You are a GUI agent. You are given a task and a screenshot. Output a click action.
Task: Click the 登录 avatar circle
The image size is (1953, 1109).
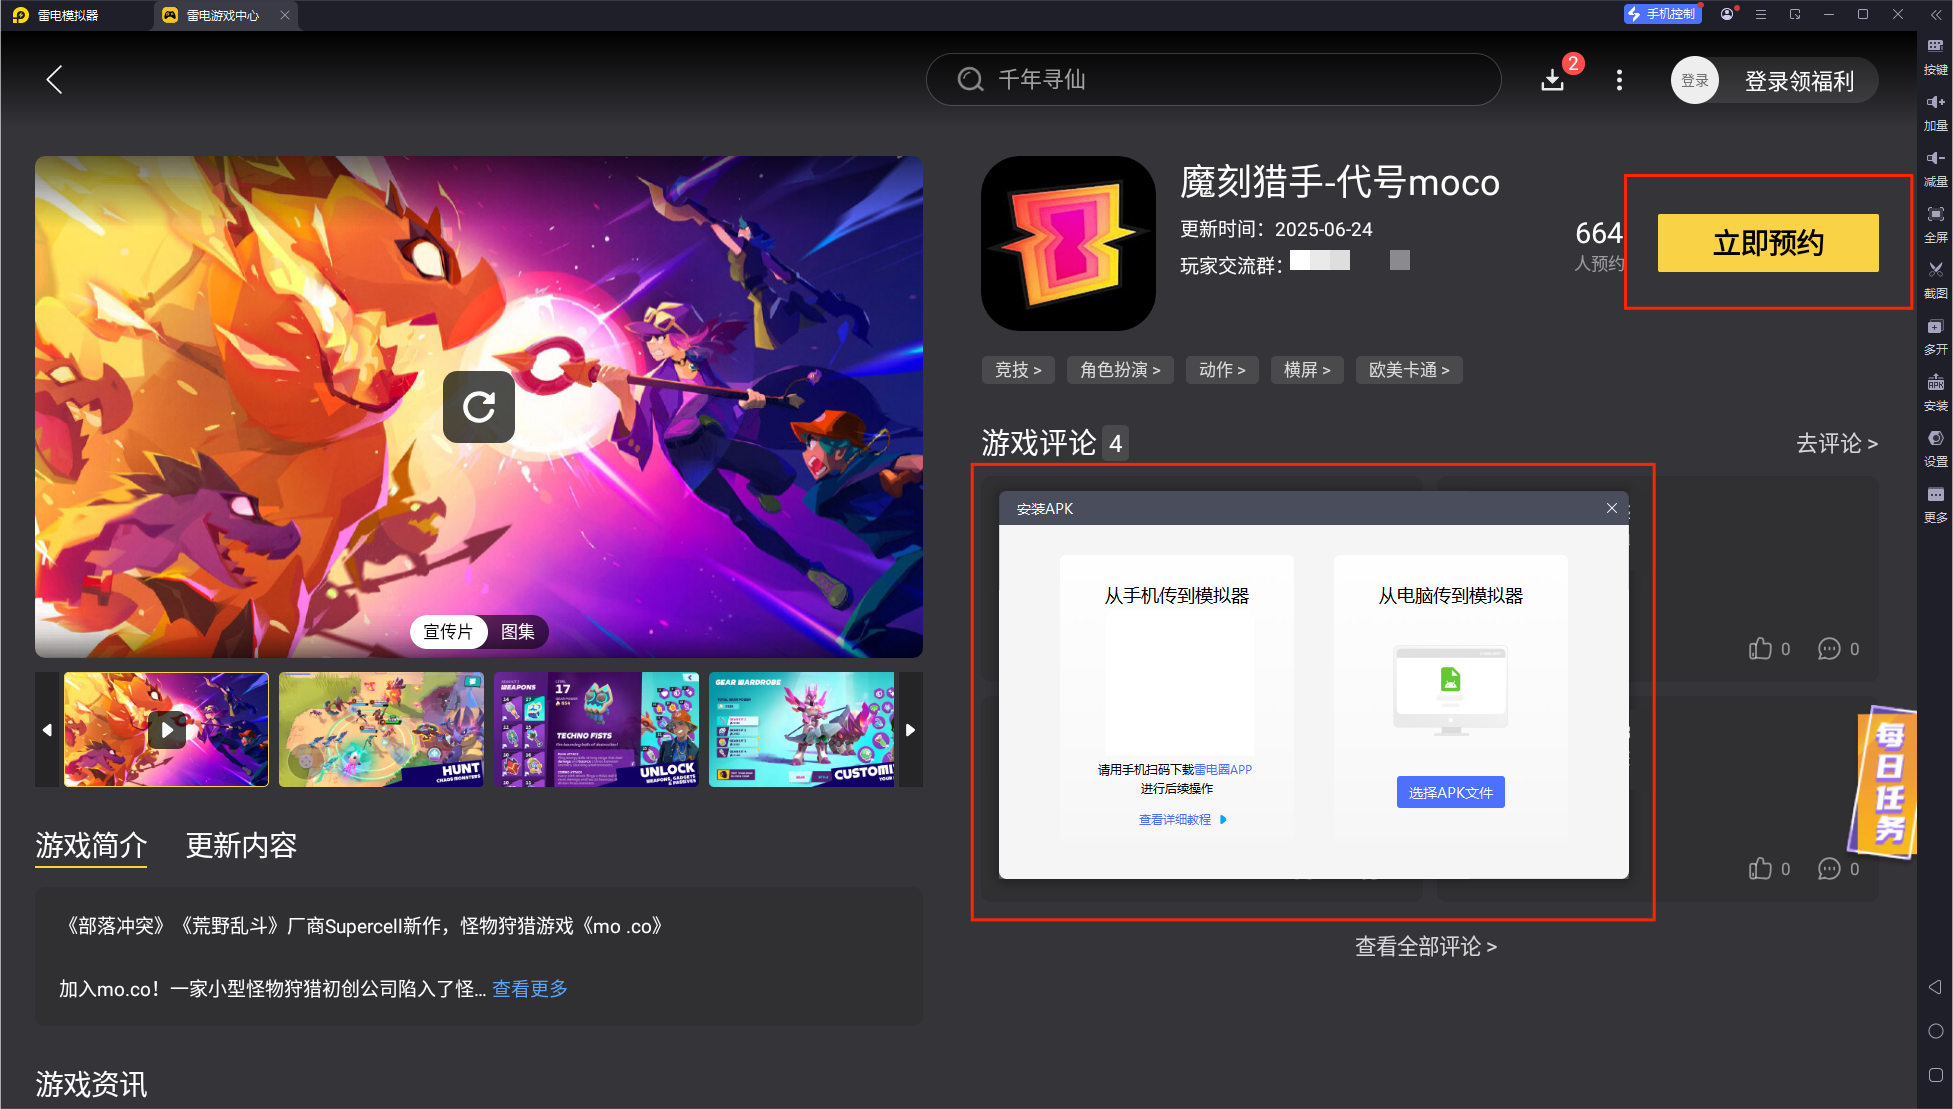pyautogui.click(x=1695, y=80)
